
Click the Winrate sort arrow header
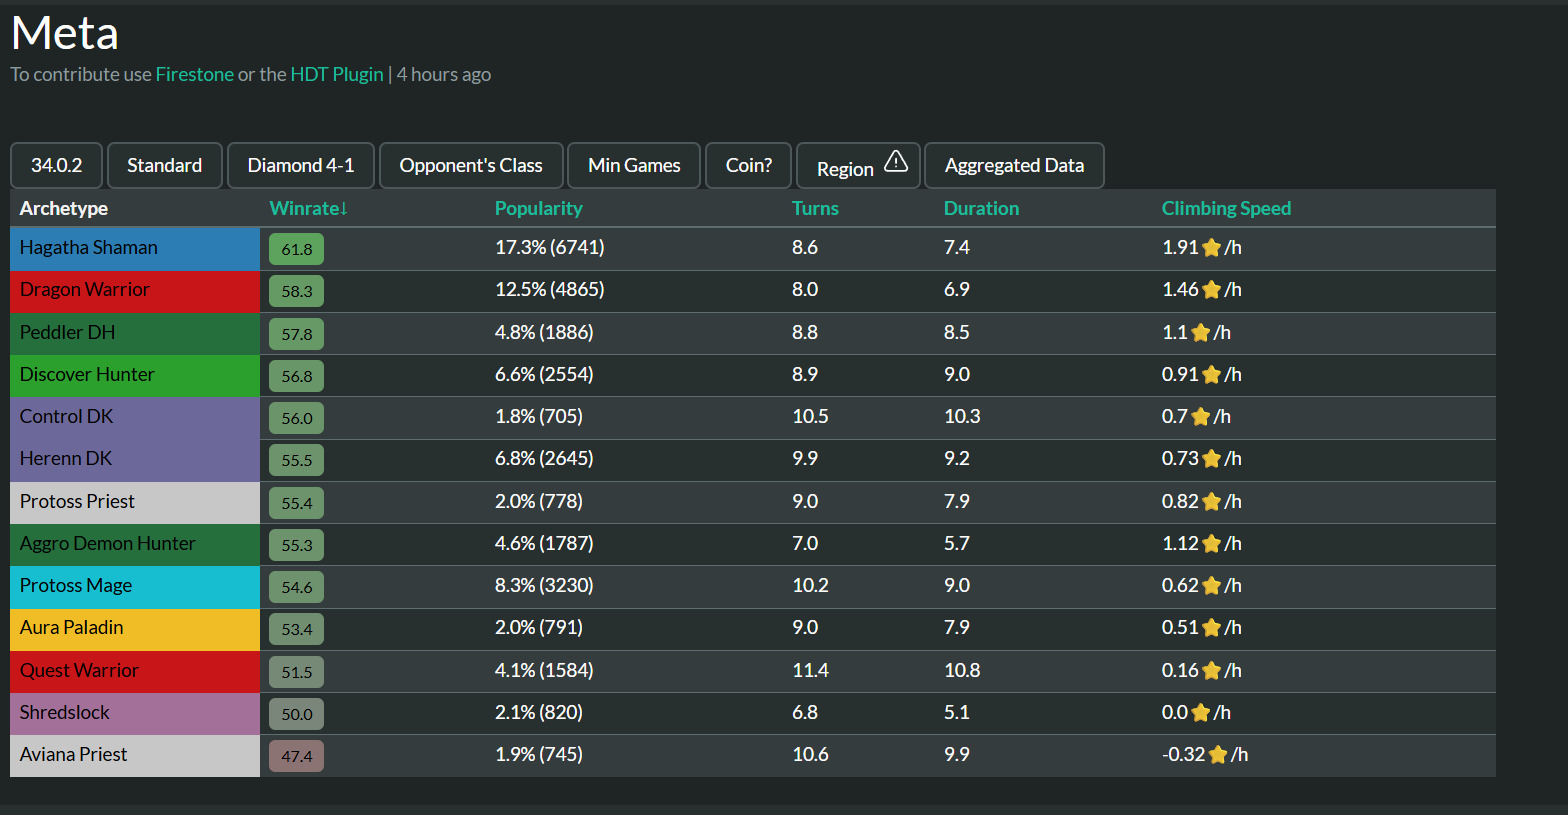308,208
